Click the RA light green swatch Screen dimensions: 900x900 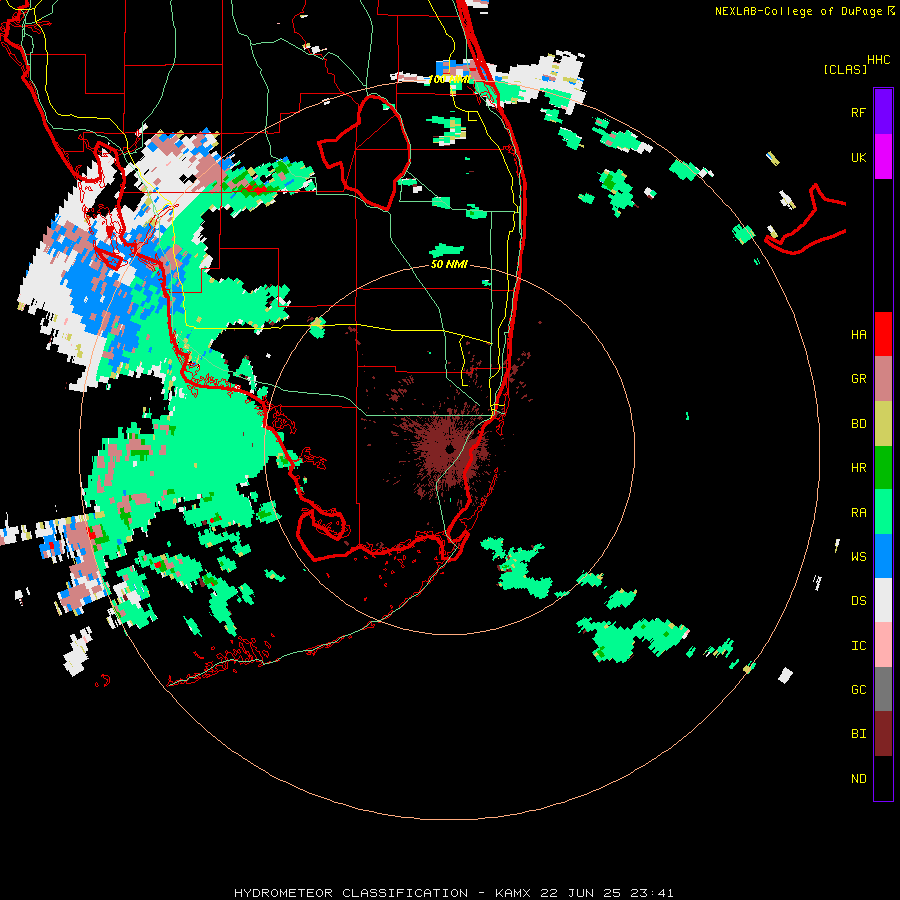pos(883,512)
